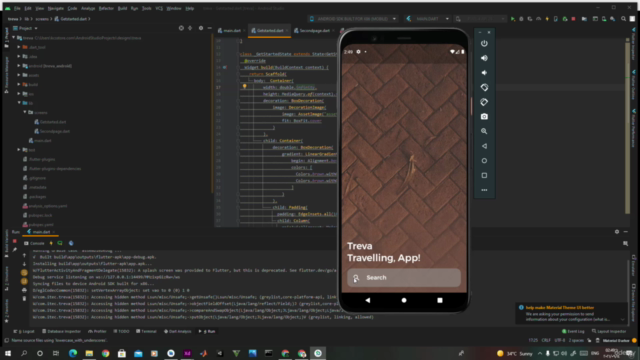Rotate emulator left icon
The image size is (640, 360).
[x=484, y=87]
